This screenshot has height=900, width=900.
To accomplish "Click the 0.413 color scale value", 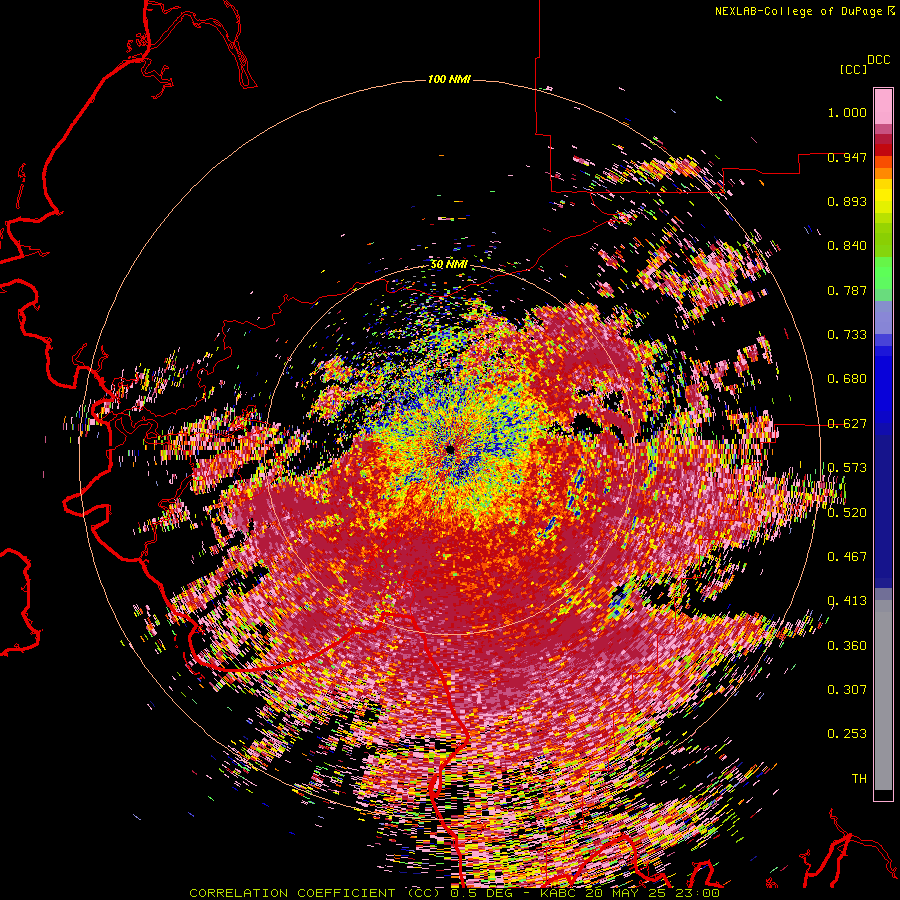I will coord(847,601).
